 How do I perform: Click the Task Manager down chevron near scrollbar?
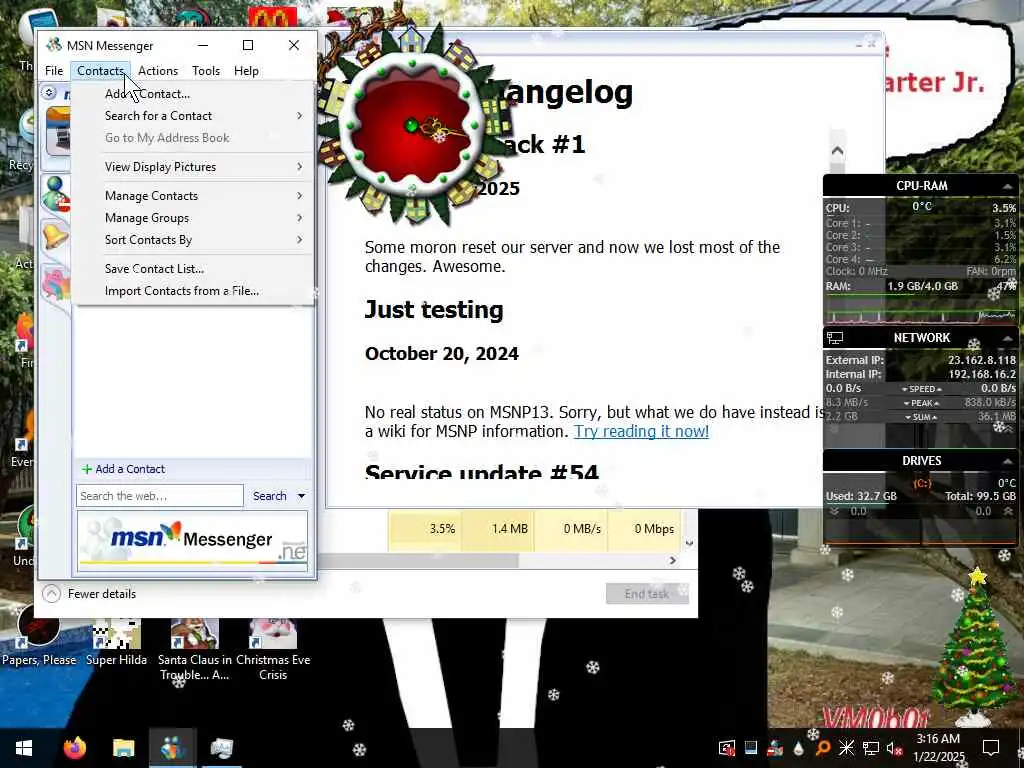(689, 543)
